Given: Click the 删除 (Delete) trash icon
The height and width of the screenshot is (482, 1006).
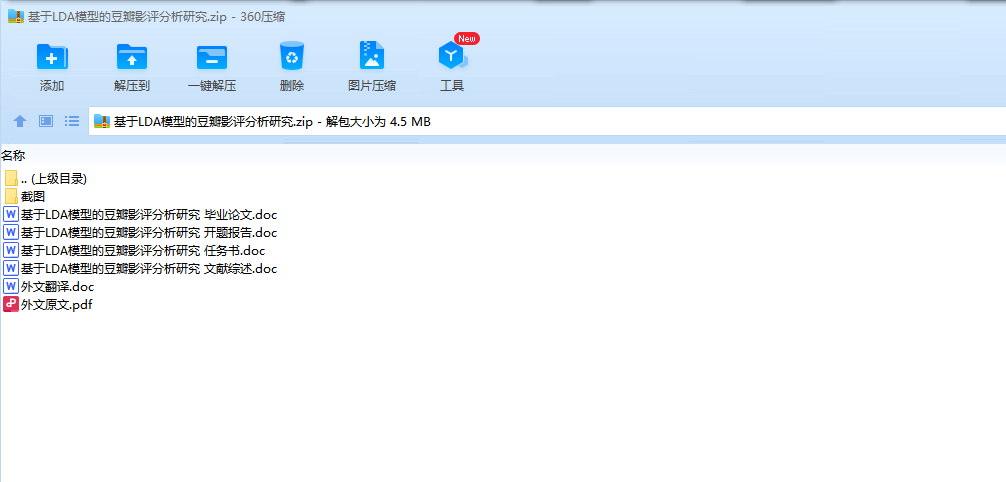Looking at the screenshot, I should point(292,56).
